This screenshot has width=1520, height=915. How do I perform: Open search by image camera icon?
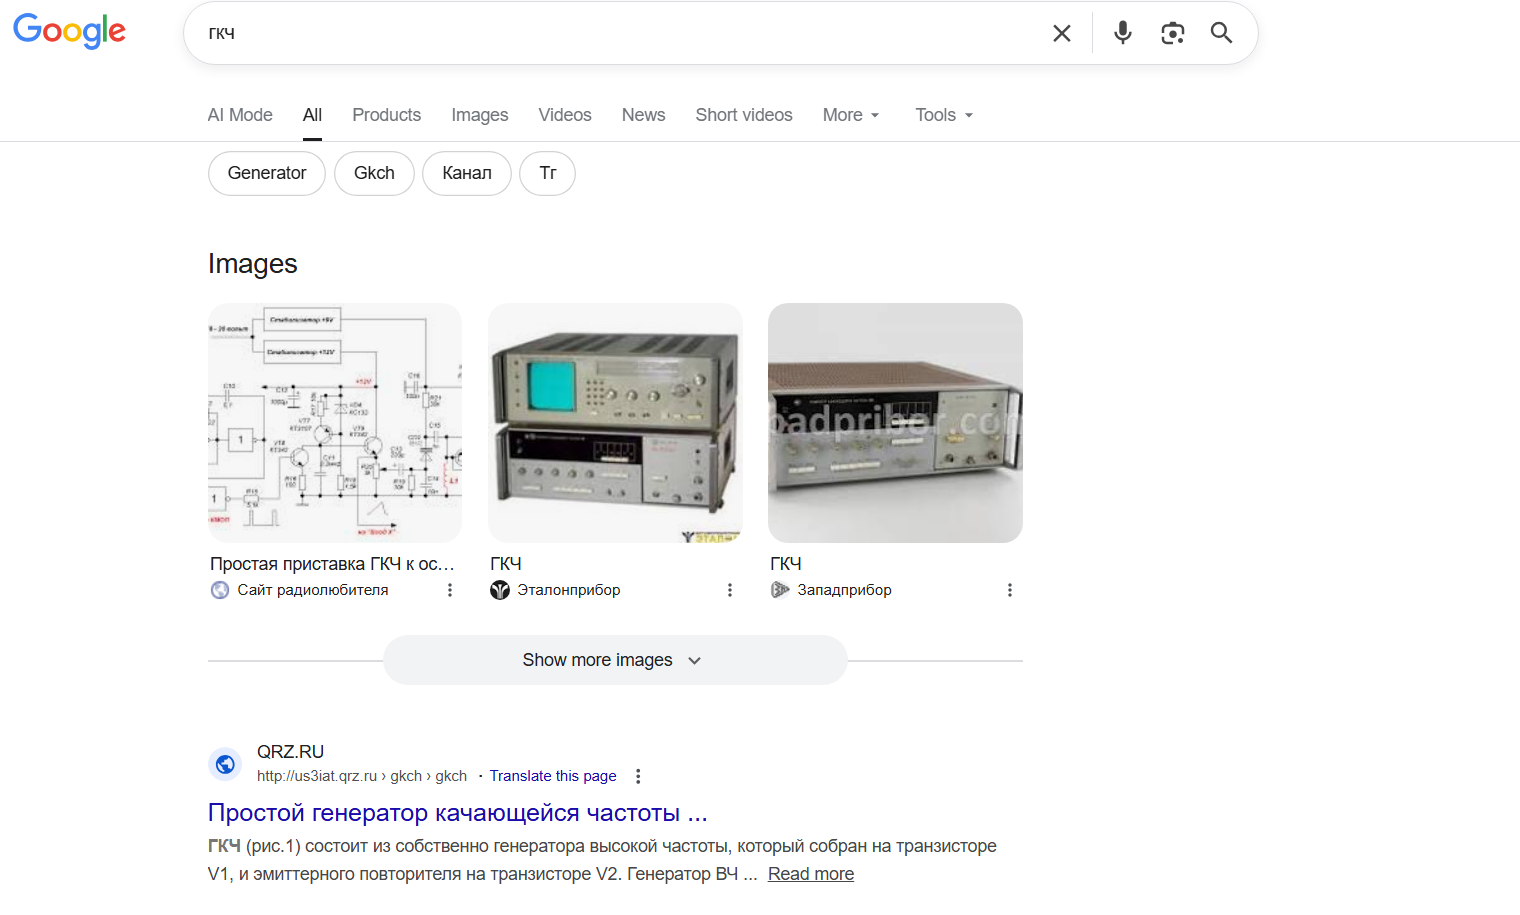(1172, 33)
